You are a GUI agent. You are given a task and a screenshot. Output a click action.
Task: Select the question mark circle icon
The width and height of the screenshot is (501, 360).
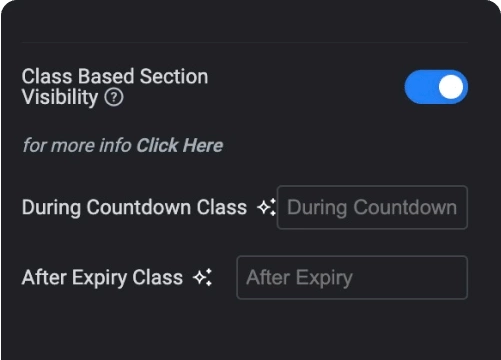click(114, 97)
